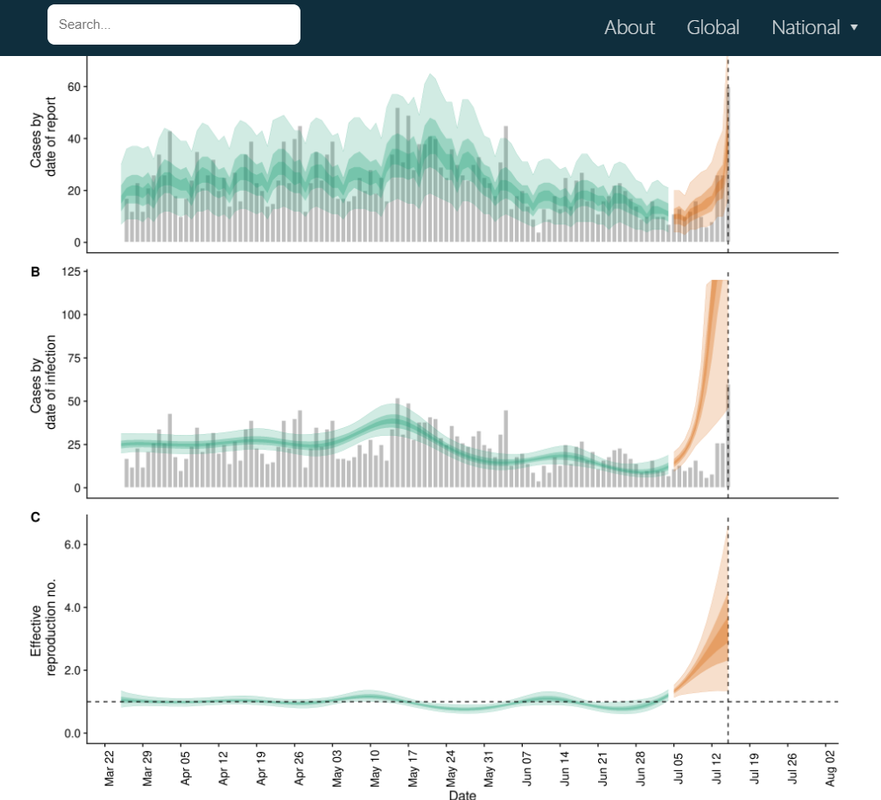Image resolution: width=881 pixels, height=800 pixels.
Task: Click the 'Apr 26' date tick label
Action: [299, 768]
